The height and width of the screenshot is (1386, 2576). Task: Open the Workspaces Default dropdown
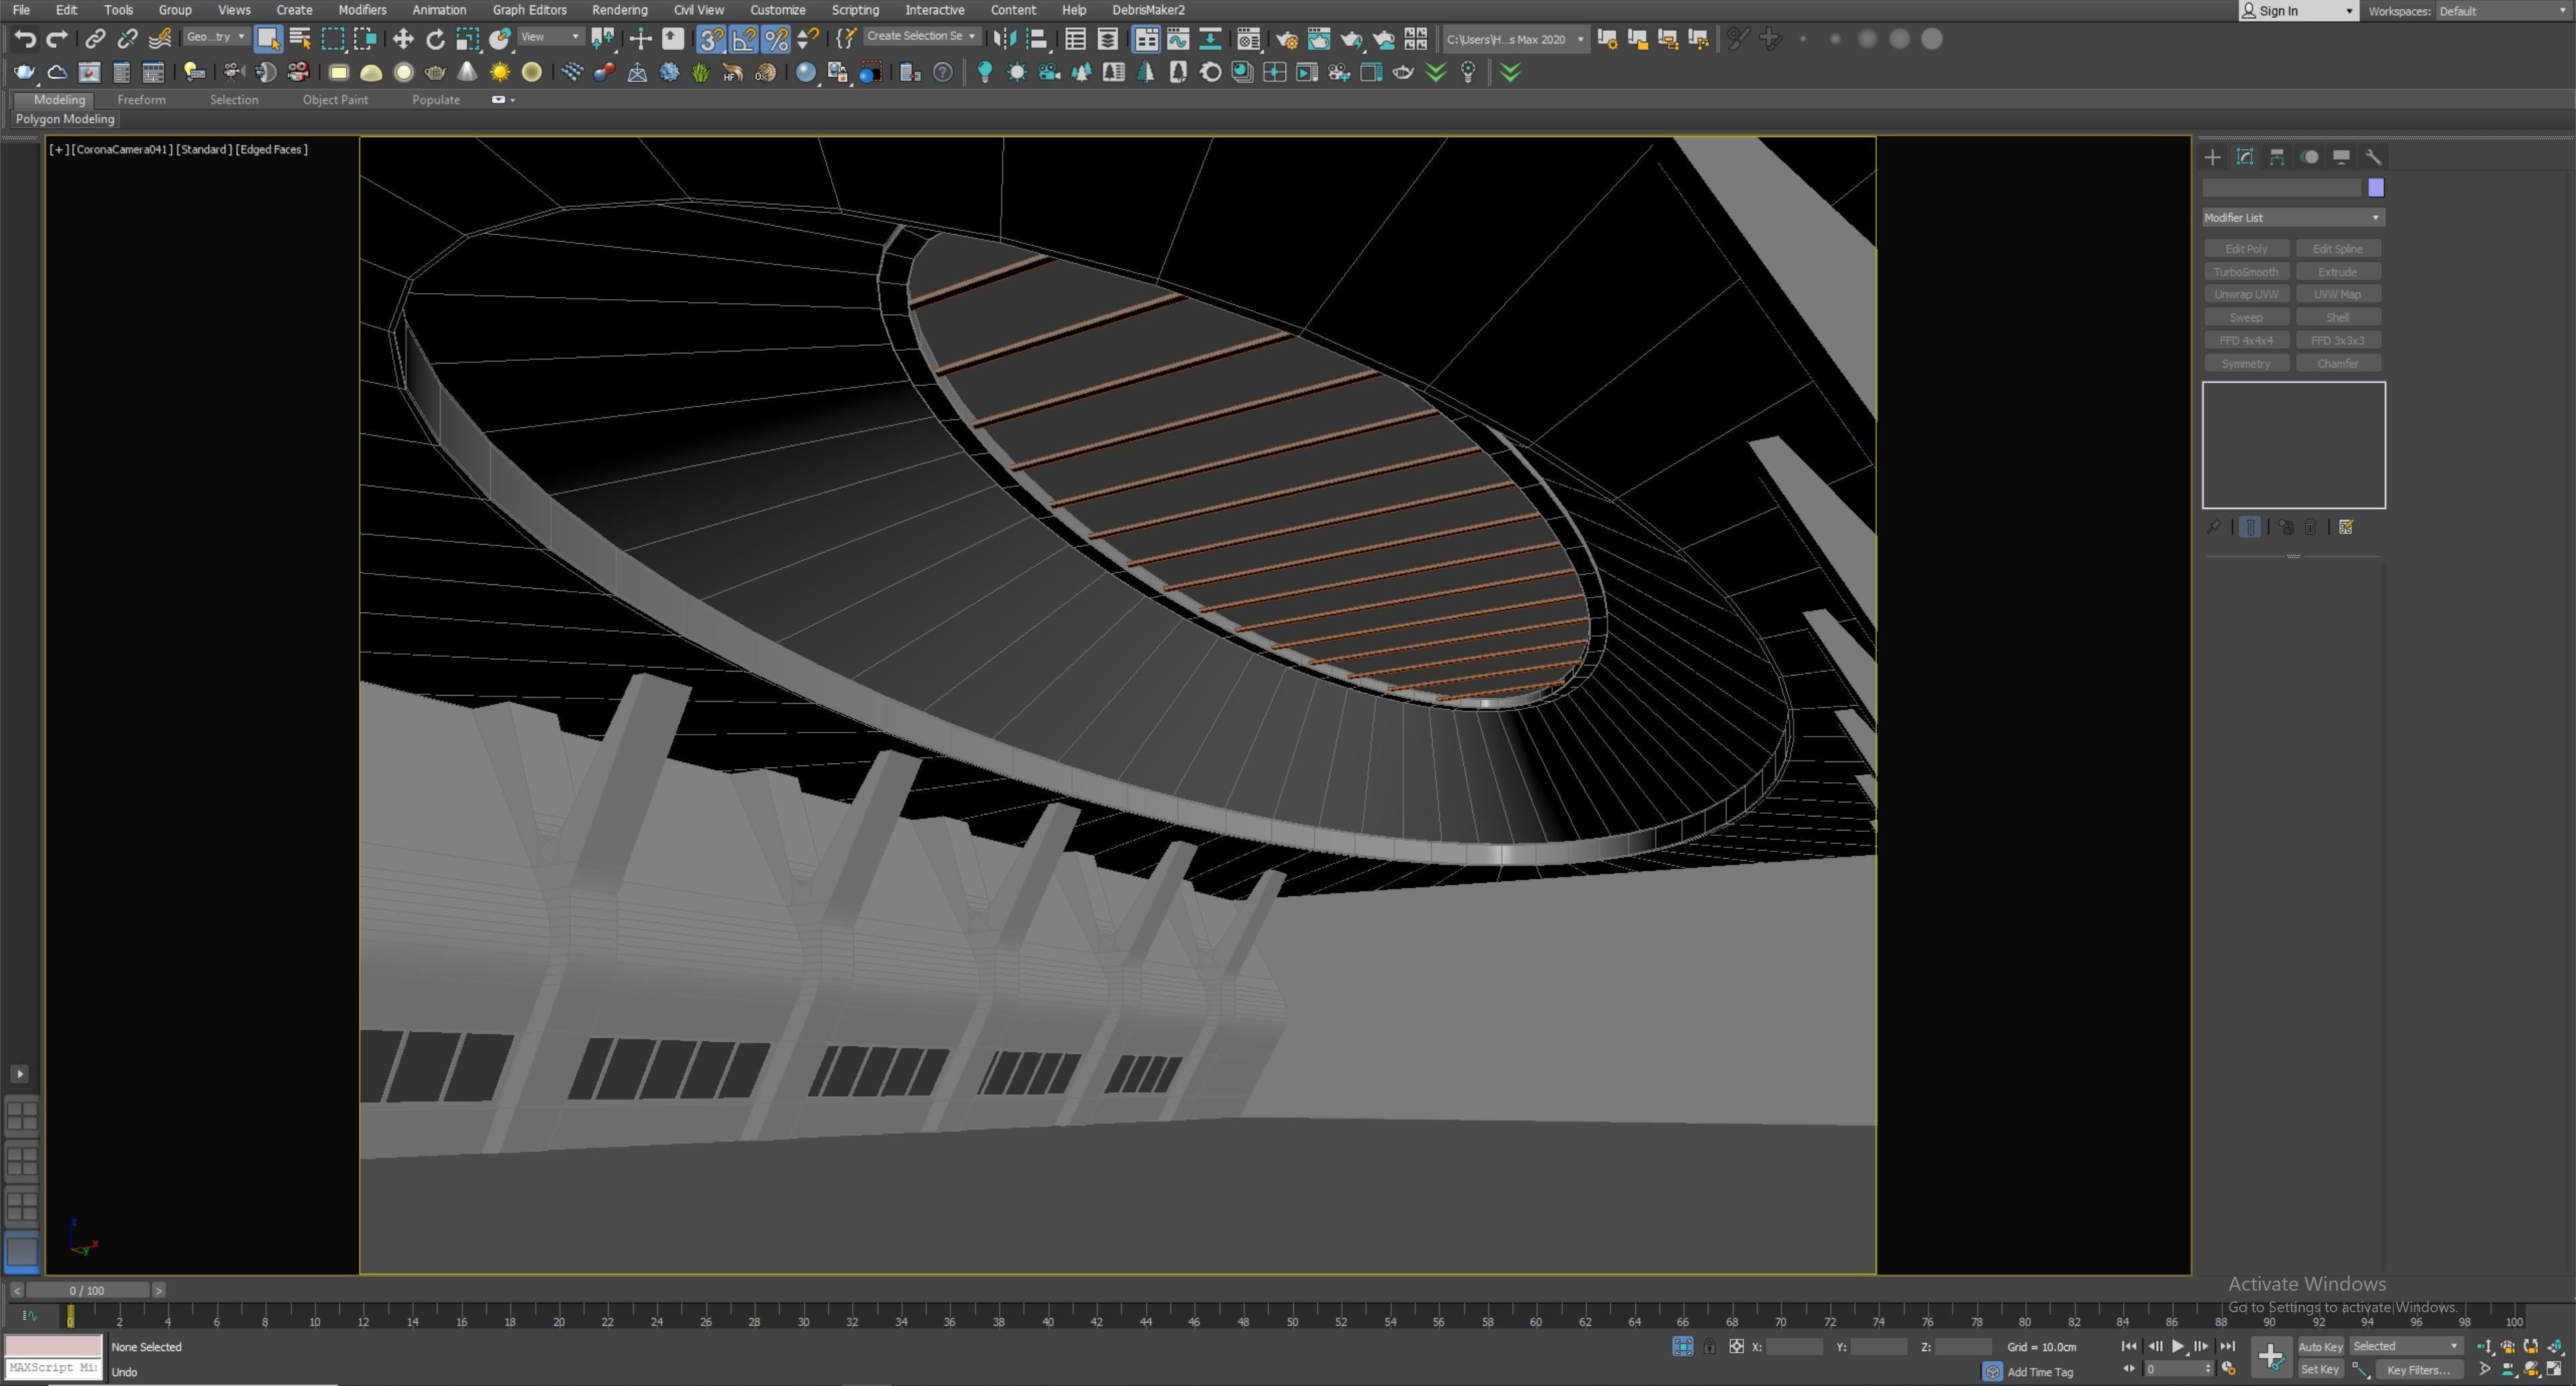tap(2503, 11)
